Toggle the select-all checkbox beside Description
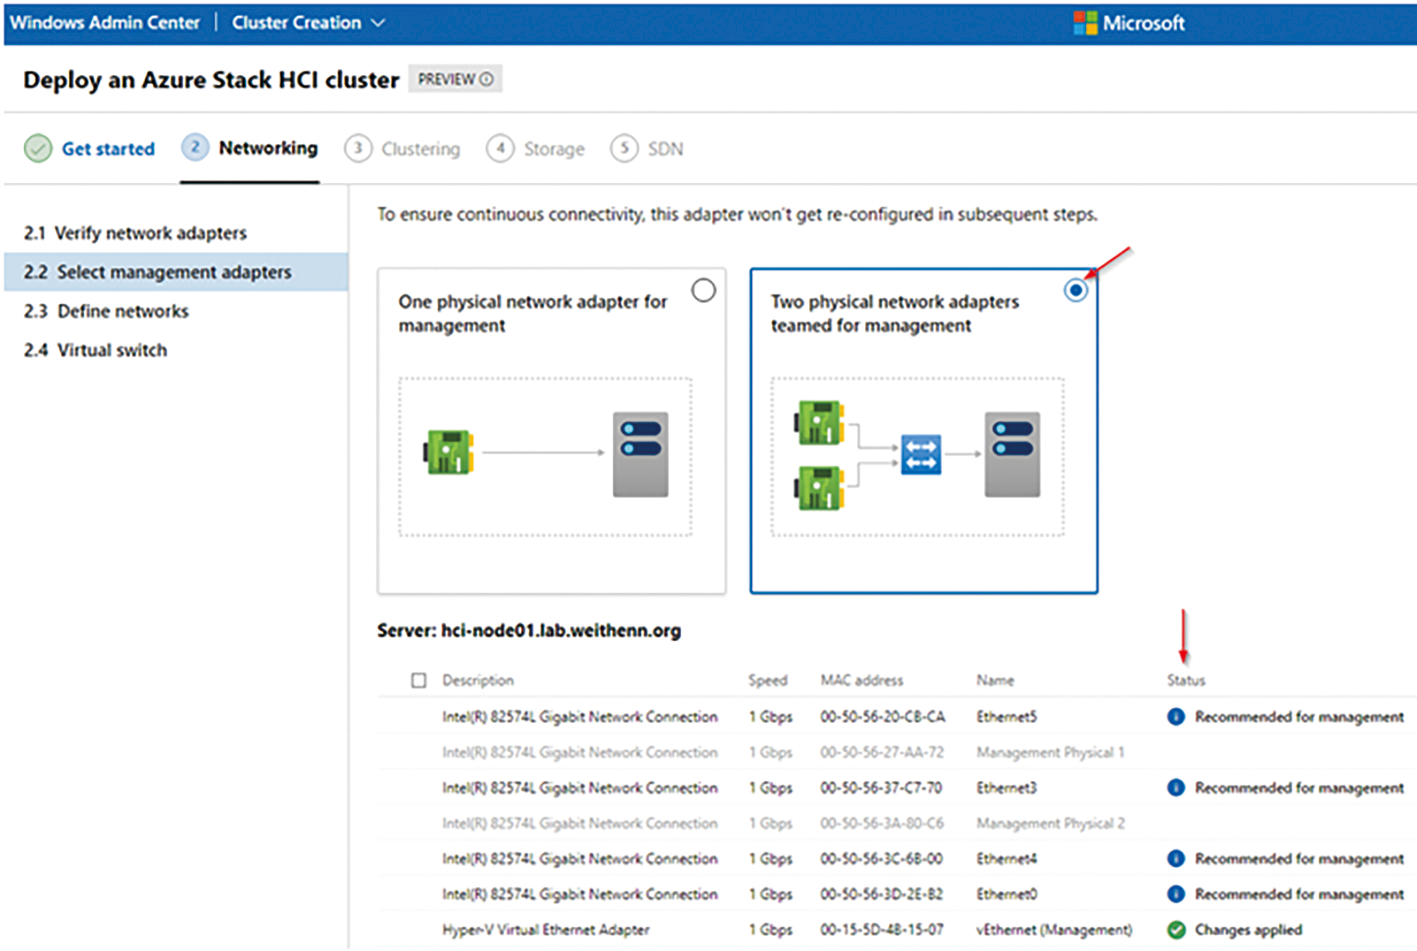Viewport: 1417px width, 951px height. (419, 681)
